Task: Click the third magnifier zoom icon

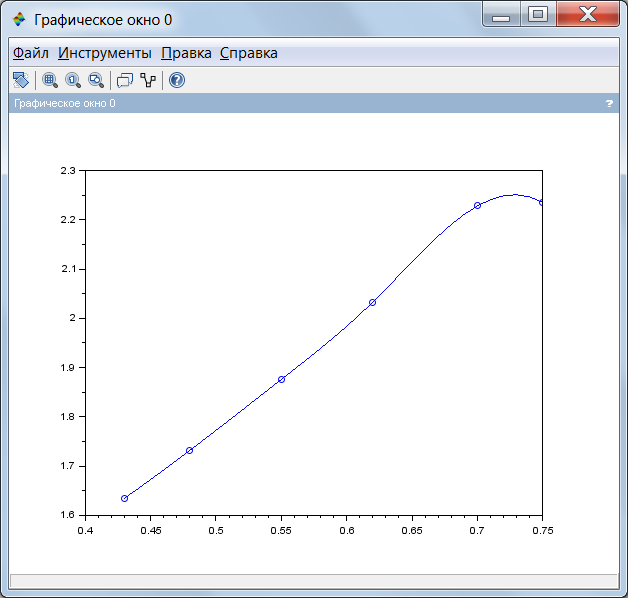Action: tap(97, 80)
